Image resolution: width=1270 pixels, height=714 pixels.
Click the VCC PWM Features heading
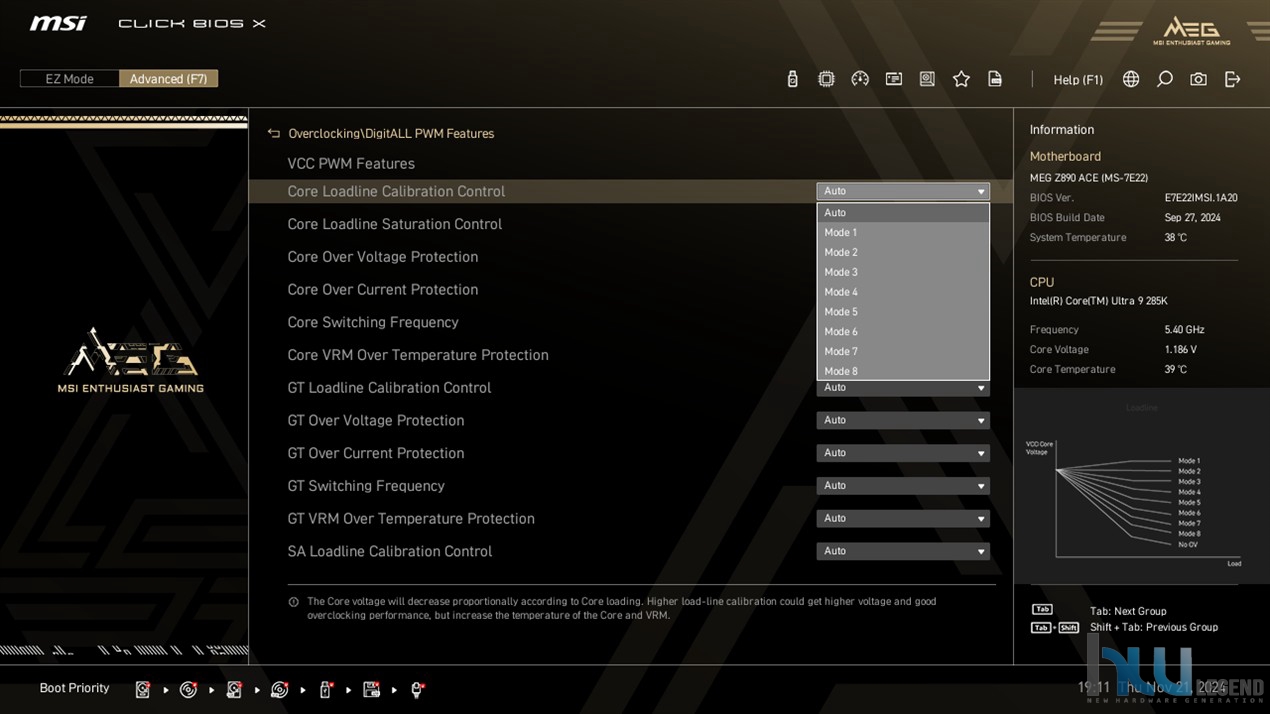click(x=351, y=164)
